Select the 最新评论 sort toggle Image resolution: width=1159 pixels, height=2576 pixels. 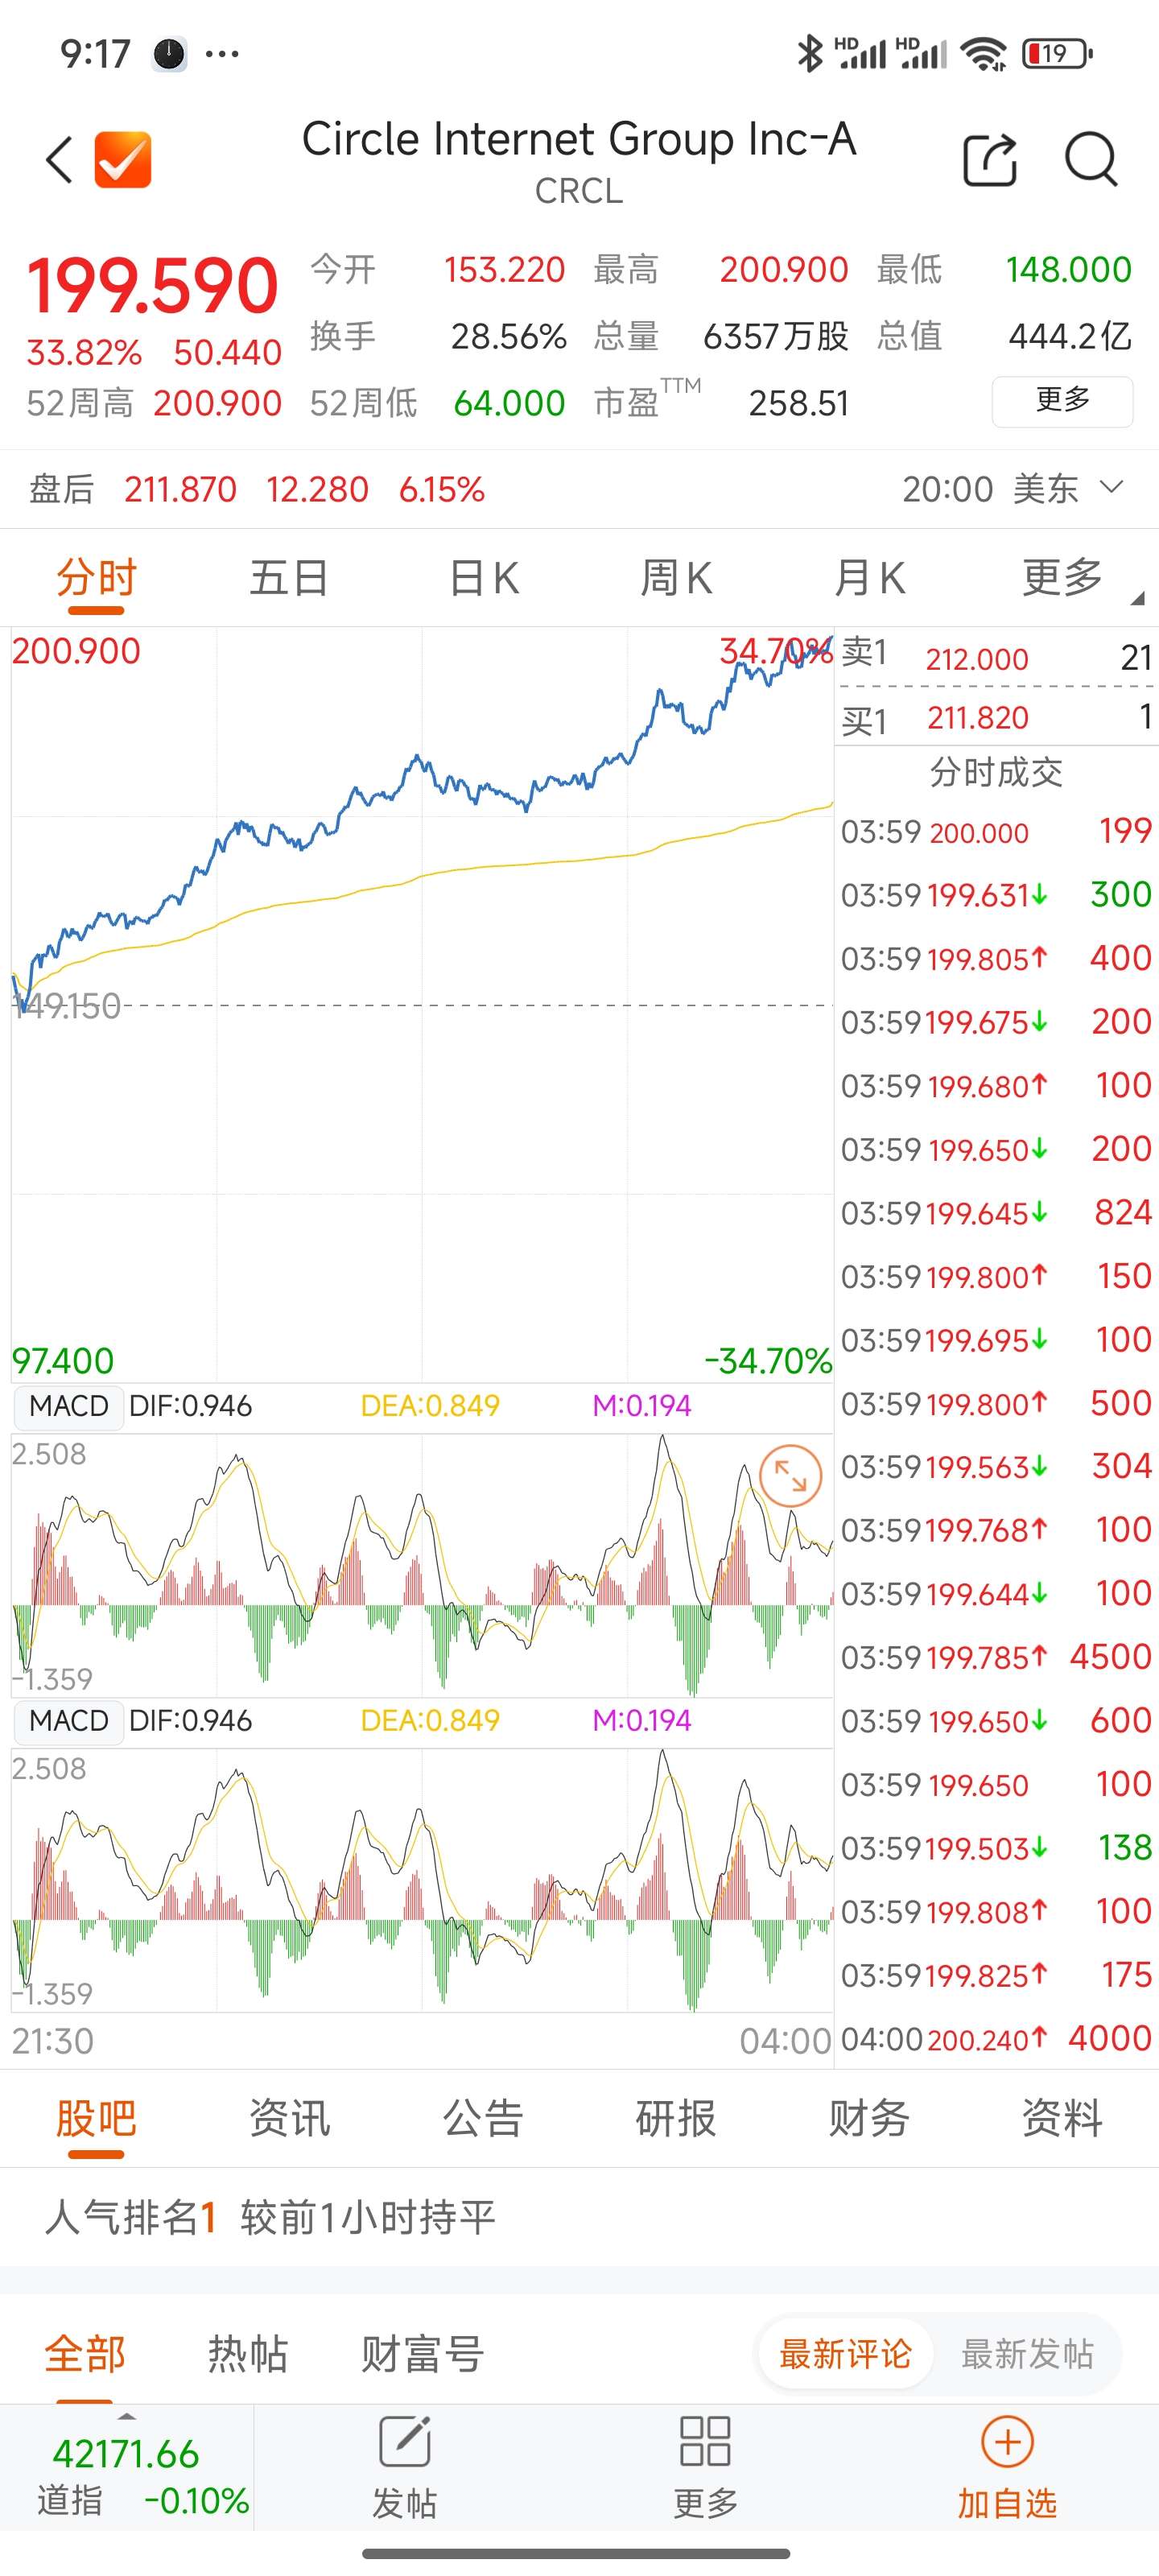coord(846,2354)
